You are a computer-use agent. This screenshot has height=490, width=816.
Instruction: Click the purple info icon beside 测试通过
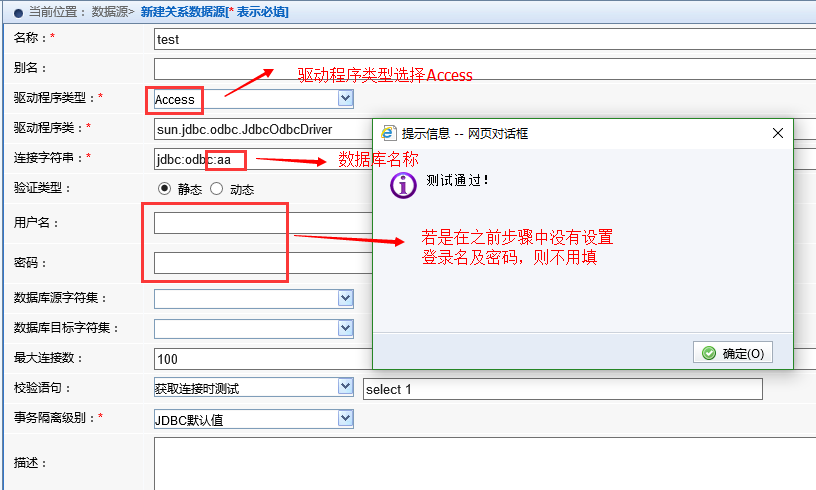coord(403,185)
